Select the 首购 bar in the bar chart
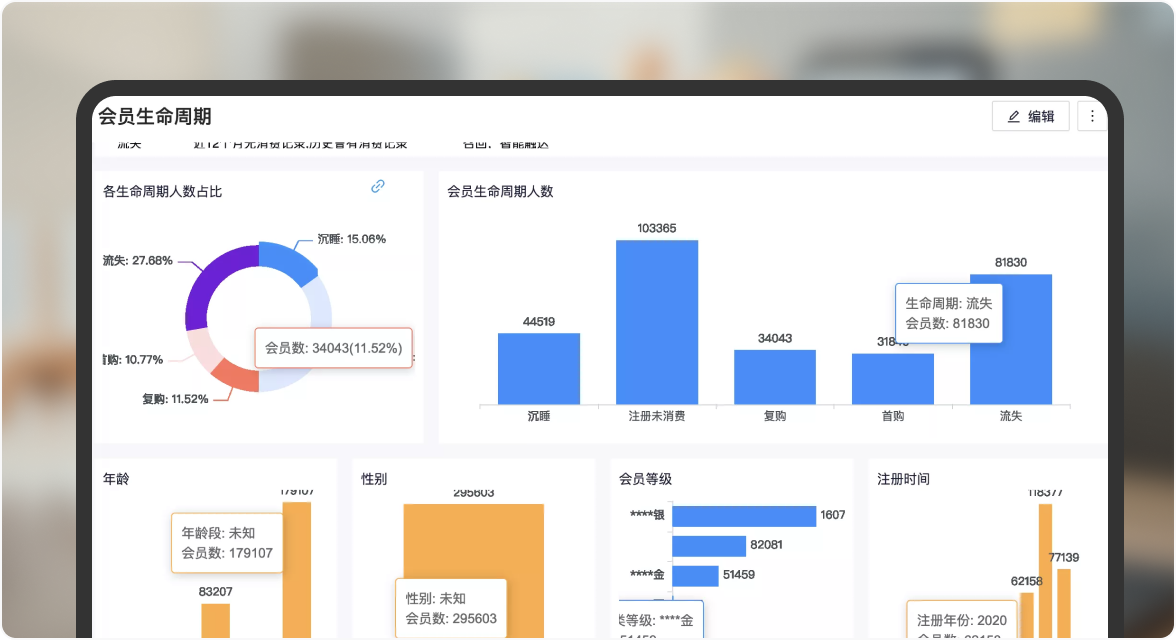The width and height of the screenshot is (1176, 640). pos(893,378)
